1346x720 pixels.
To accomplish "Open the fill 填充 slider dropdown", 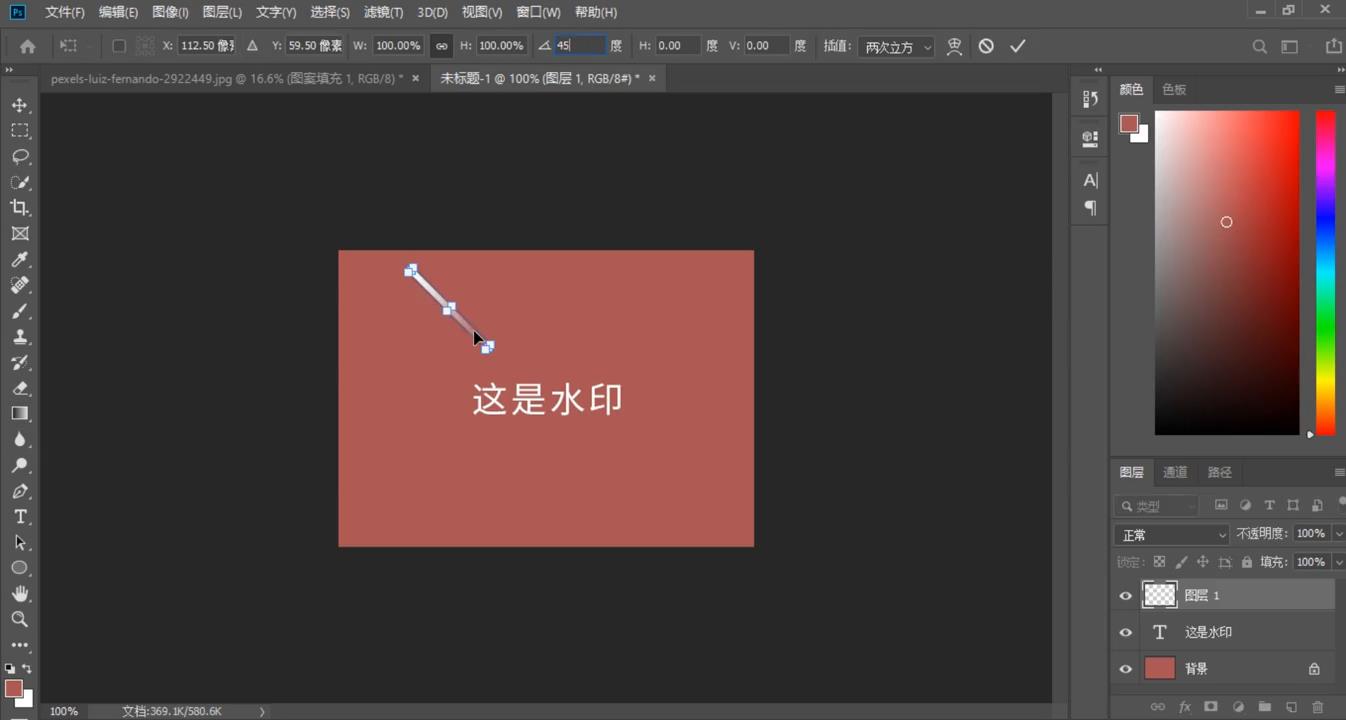I will coord(1339,562).
